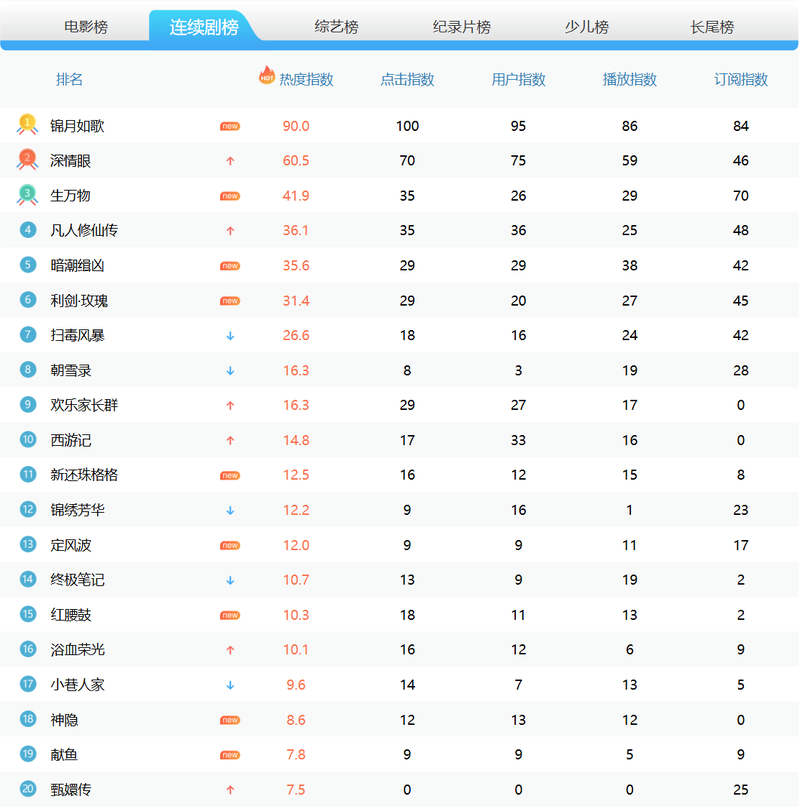This screenshot has width=800, height=809.
Task: Click the up arrow for 深情眼
Action: (x=230, y=161)
